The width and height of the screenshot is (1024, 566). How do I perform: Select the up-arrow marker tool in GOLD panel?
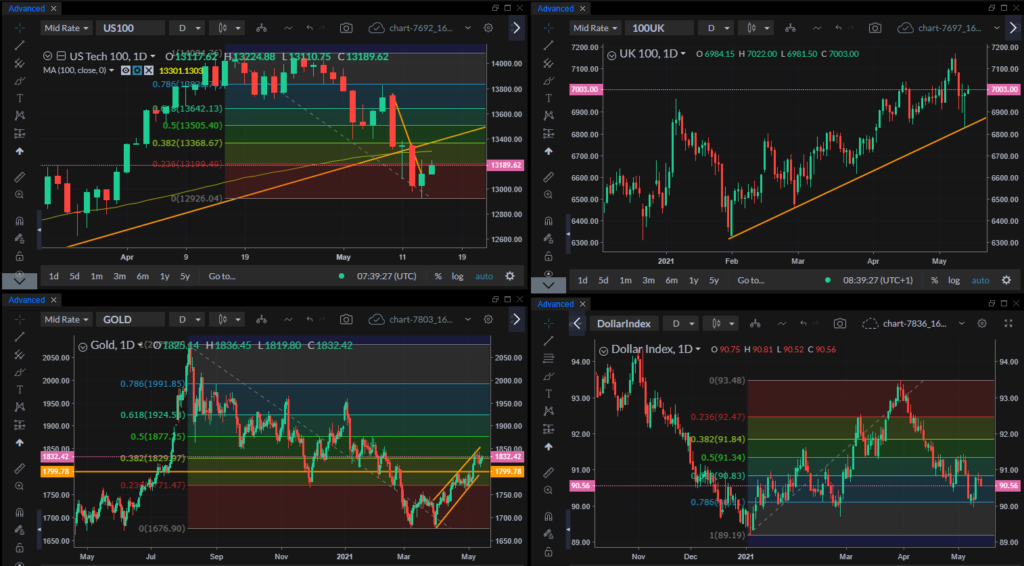click(x=20, y=442)
